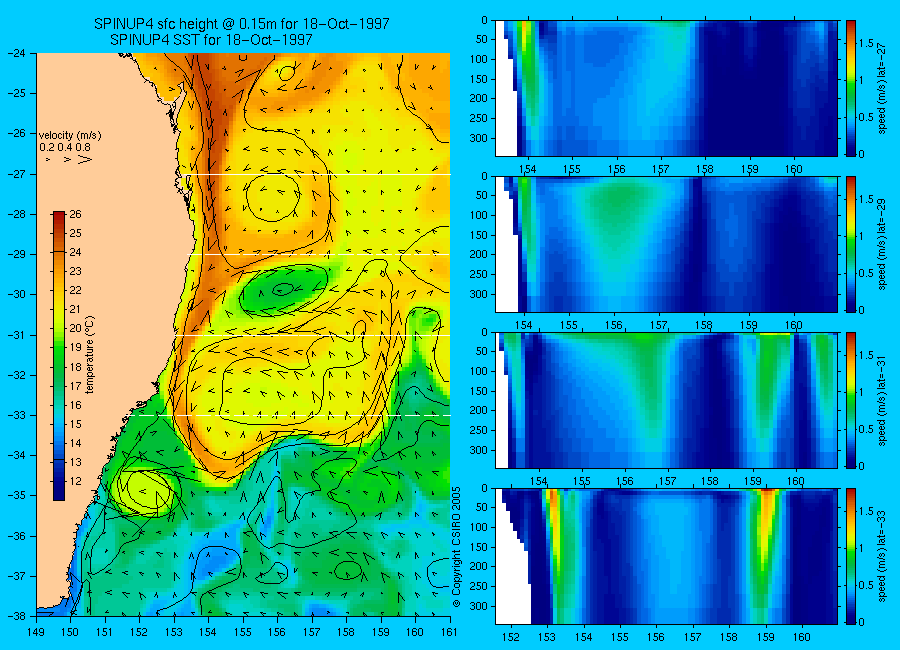The height and width of the screenshot is (650, 900).
Task: Click the 'speed (m/s) lat=-31' label
Action: point(883,400)
